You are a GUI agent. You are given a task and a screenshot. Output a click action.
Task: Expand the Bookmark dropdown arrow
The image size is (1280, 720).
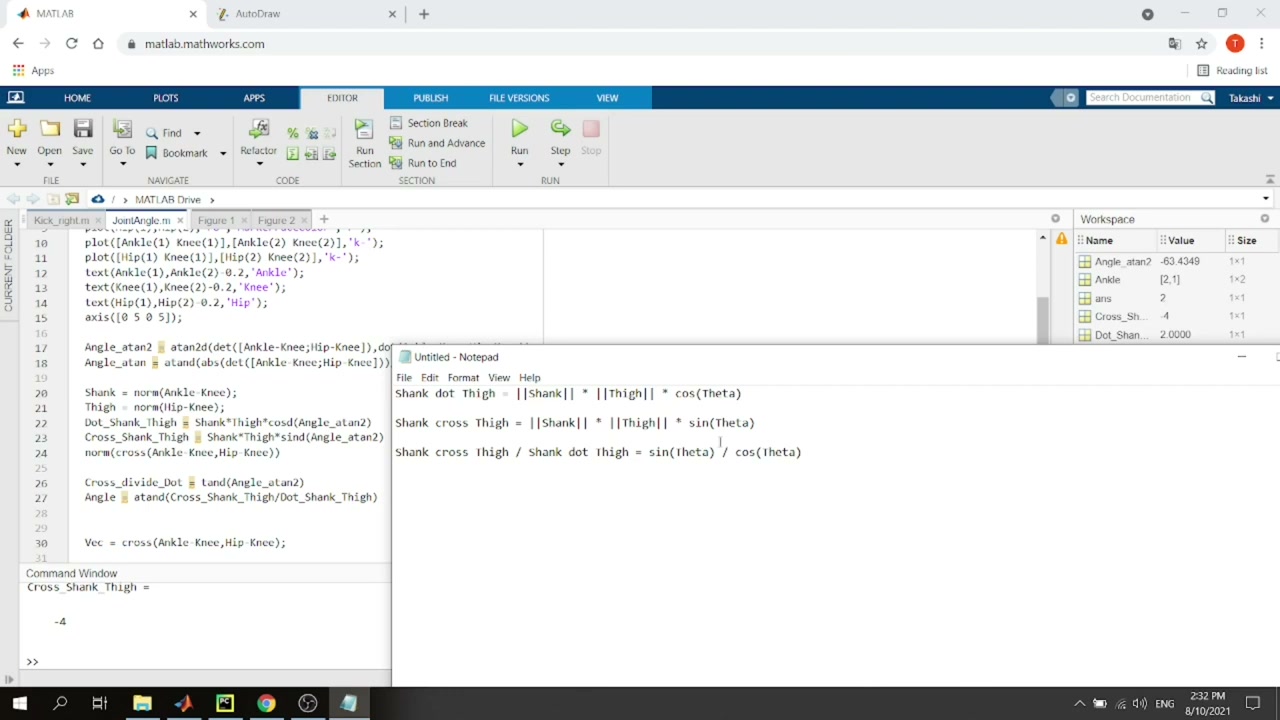(222, 153)
